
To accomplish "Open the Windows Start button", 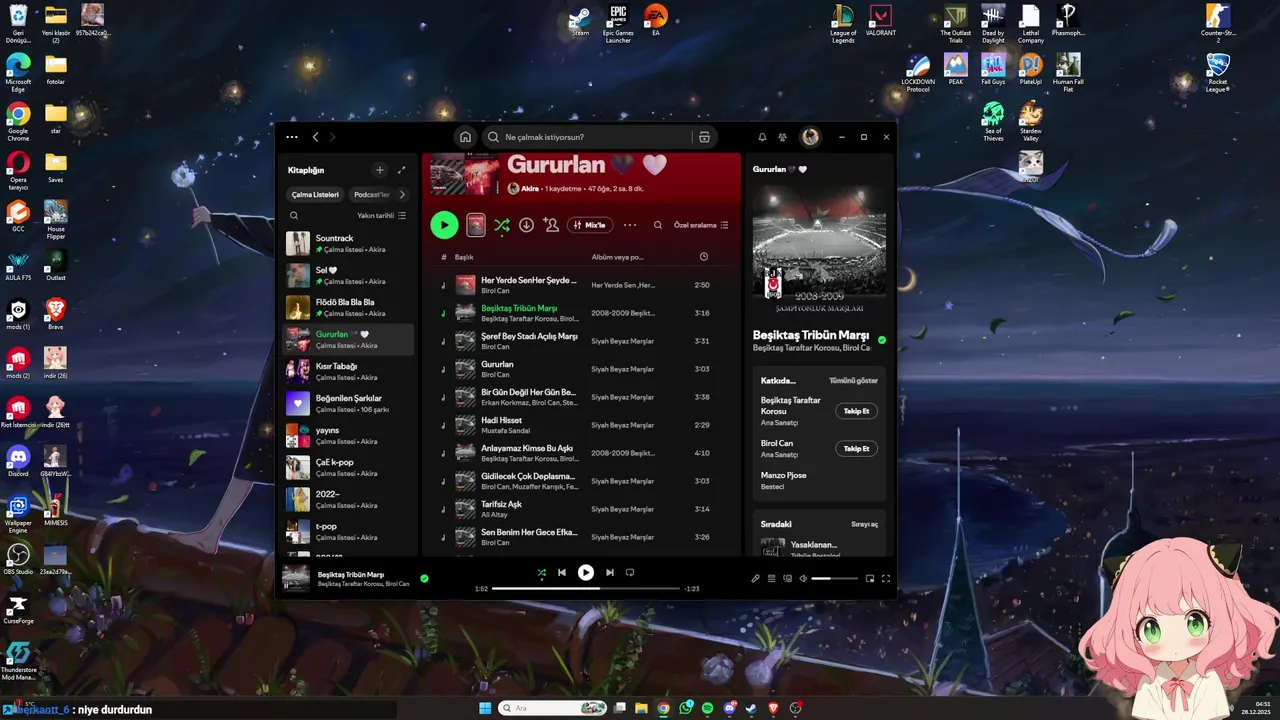I will (485, 708).
